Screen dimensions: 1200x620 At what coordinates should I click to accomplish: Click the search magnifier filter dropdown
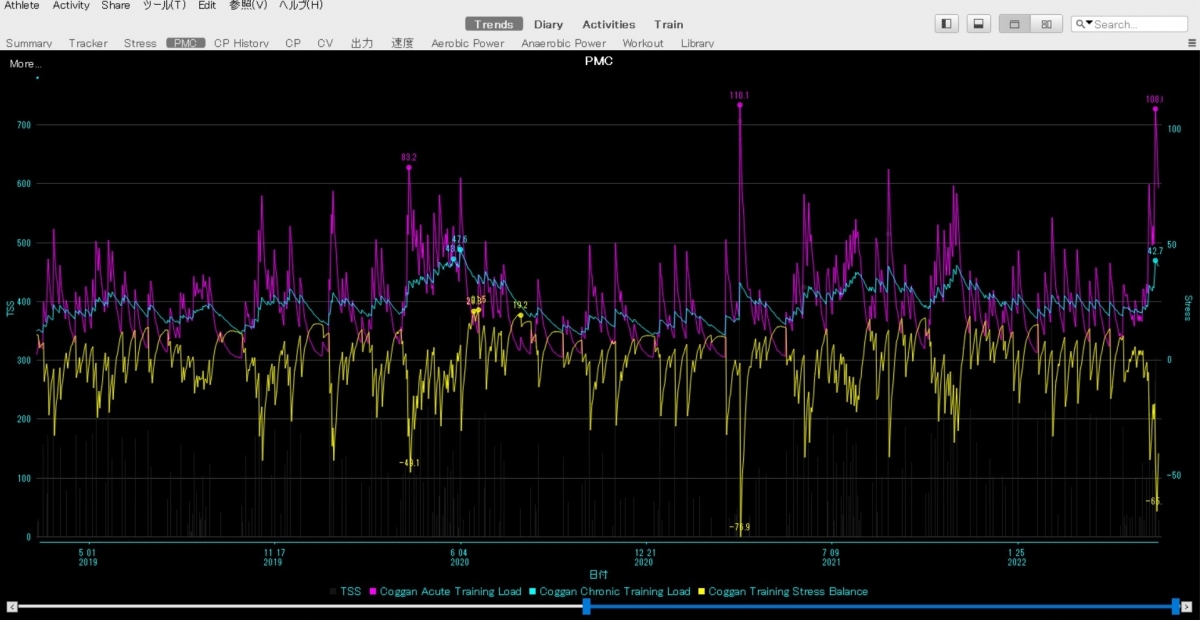click(x=1083, y=24)
